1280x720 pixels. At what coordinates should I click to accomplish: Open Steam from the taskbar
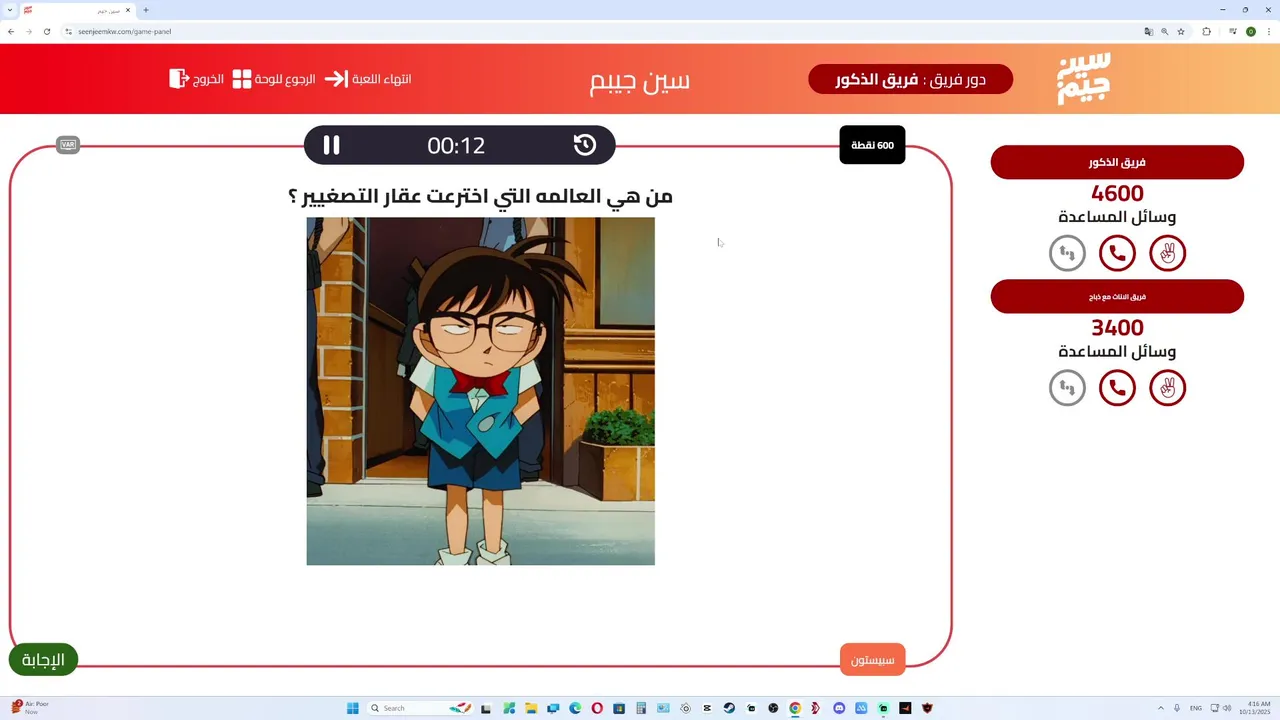coord(729,708)
